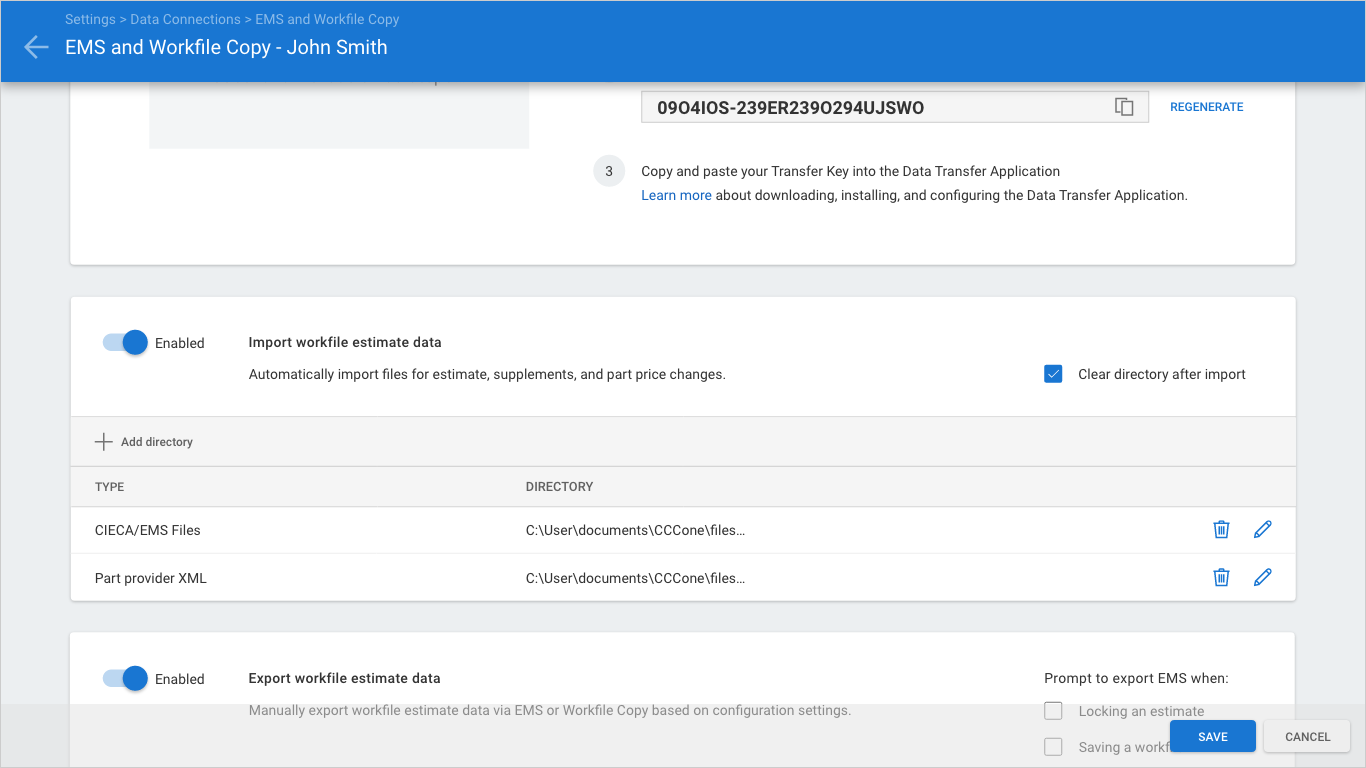Click the Import workfile estimate data heading
This screenshot has width=1366, height=768.
click(x=345, y=342)
